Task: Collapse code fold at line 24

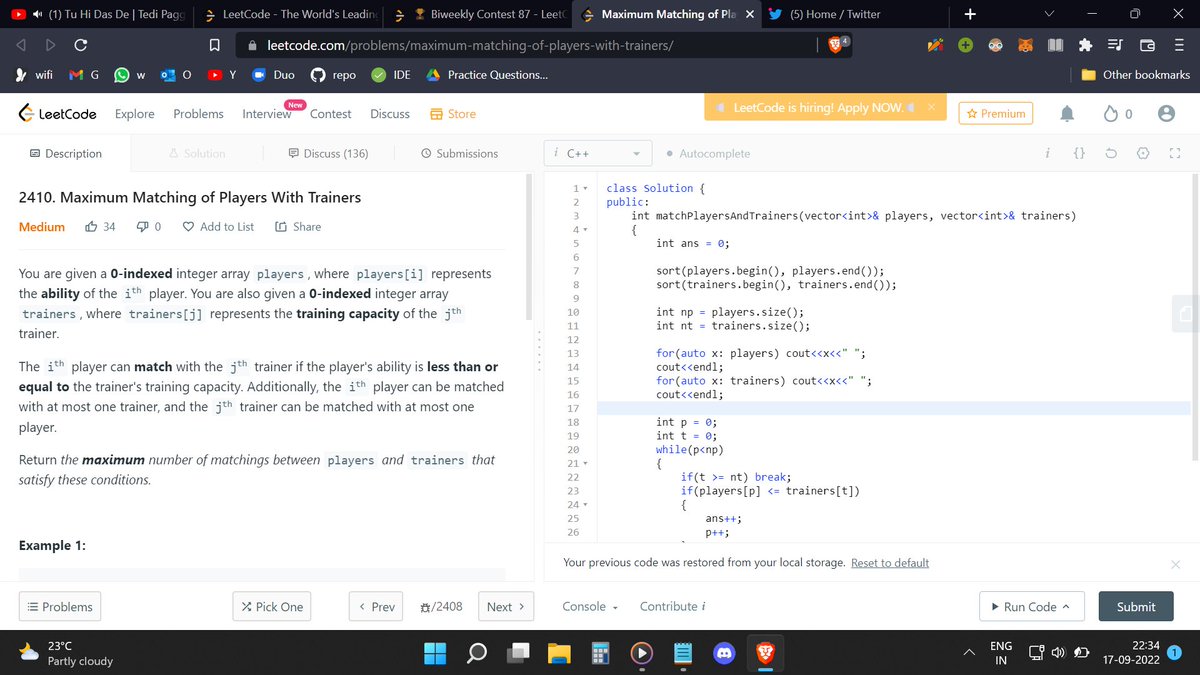Action: (585, 505)
